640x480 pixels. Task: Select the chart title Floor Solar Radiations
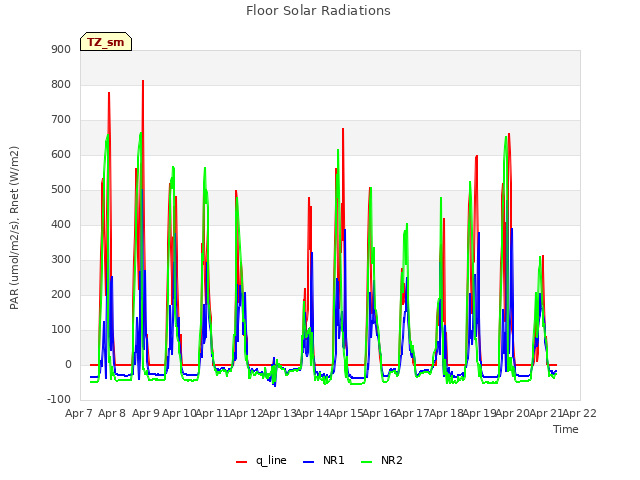coord(318,10)
